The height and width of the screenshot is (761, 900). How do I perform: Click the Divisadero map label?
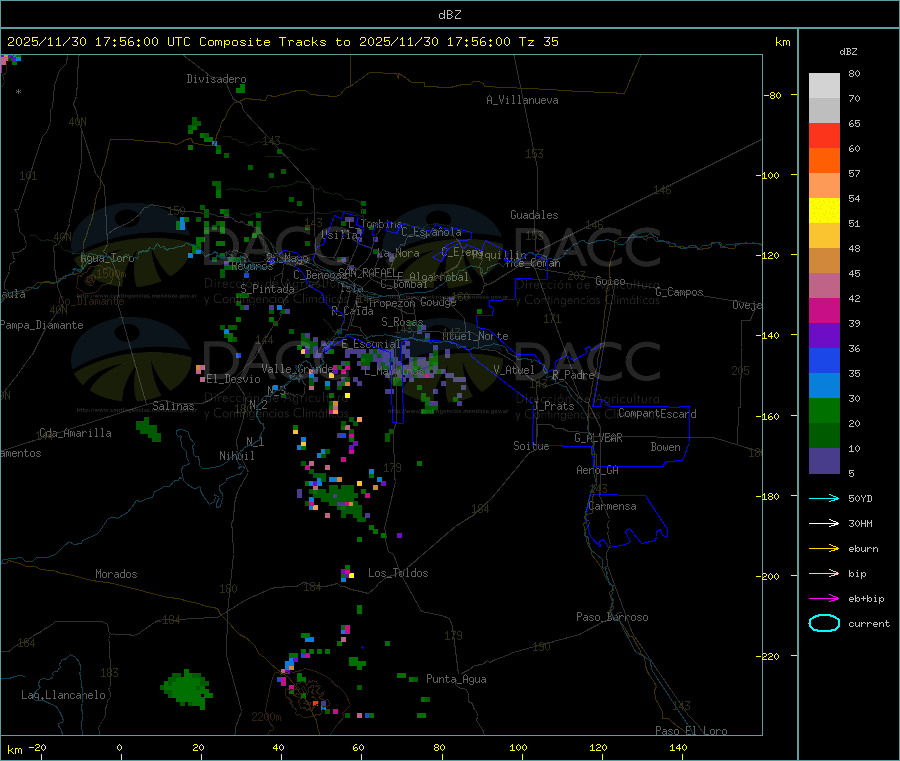pos(216,79)
